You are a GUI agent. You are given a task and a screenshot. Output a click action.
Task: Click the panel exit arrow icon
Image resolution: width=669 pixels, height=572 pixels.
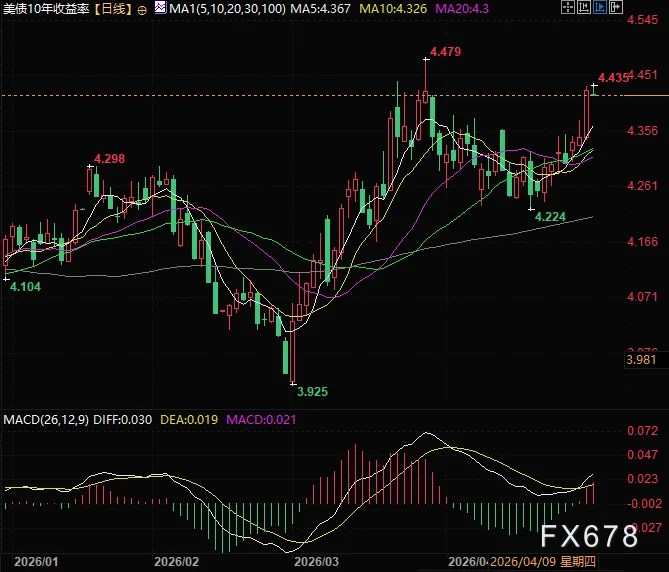coord(615,7)
